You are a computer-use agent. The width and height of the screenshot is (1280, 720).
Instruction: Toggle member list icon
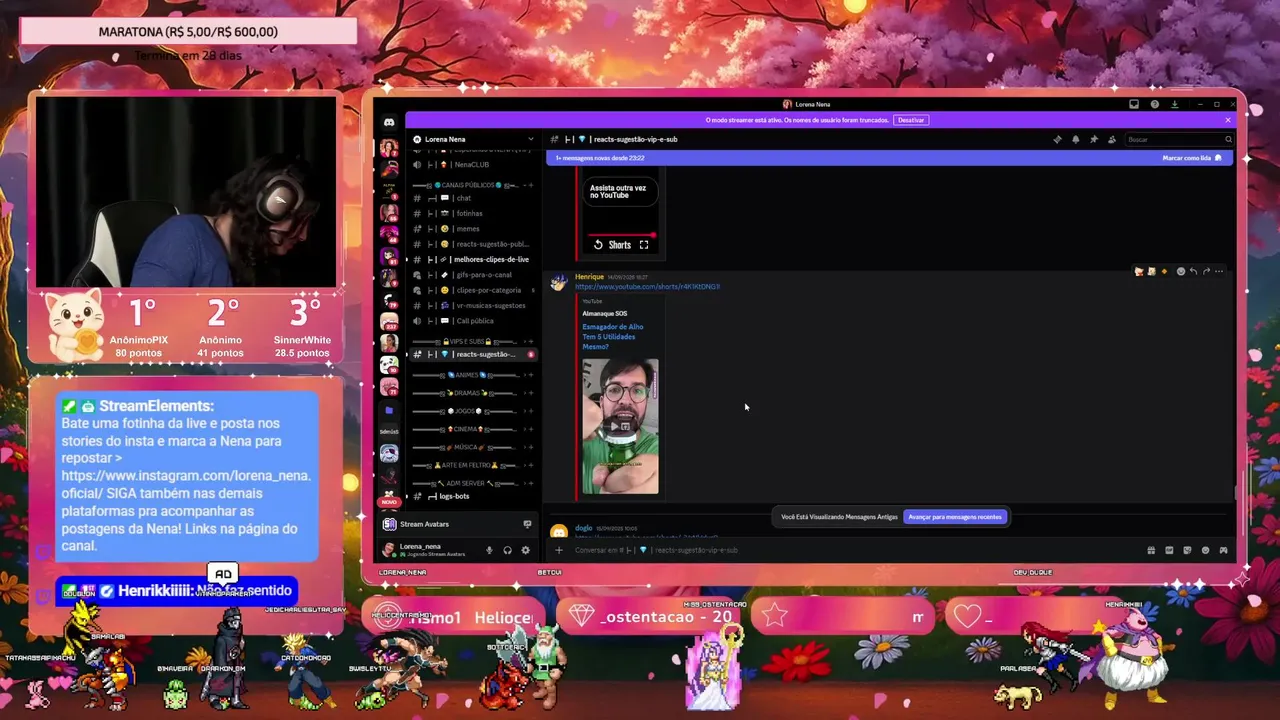1112,139
